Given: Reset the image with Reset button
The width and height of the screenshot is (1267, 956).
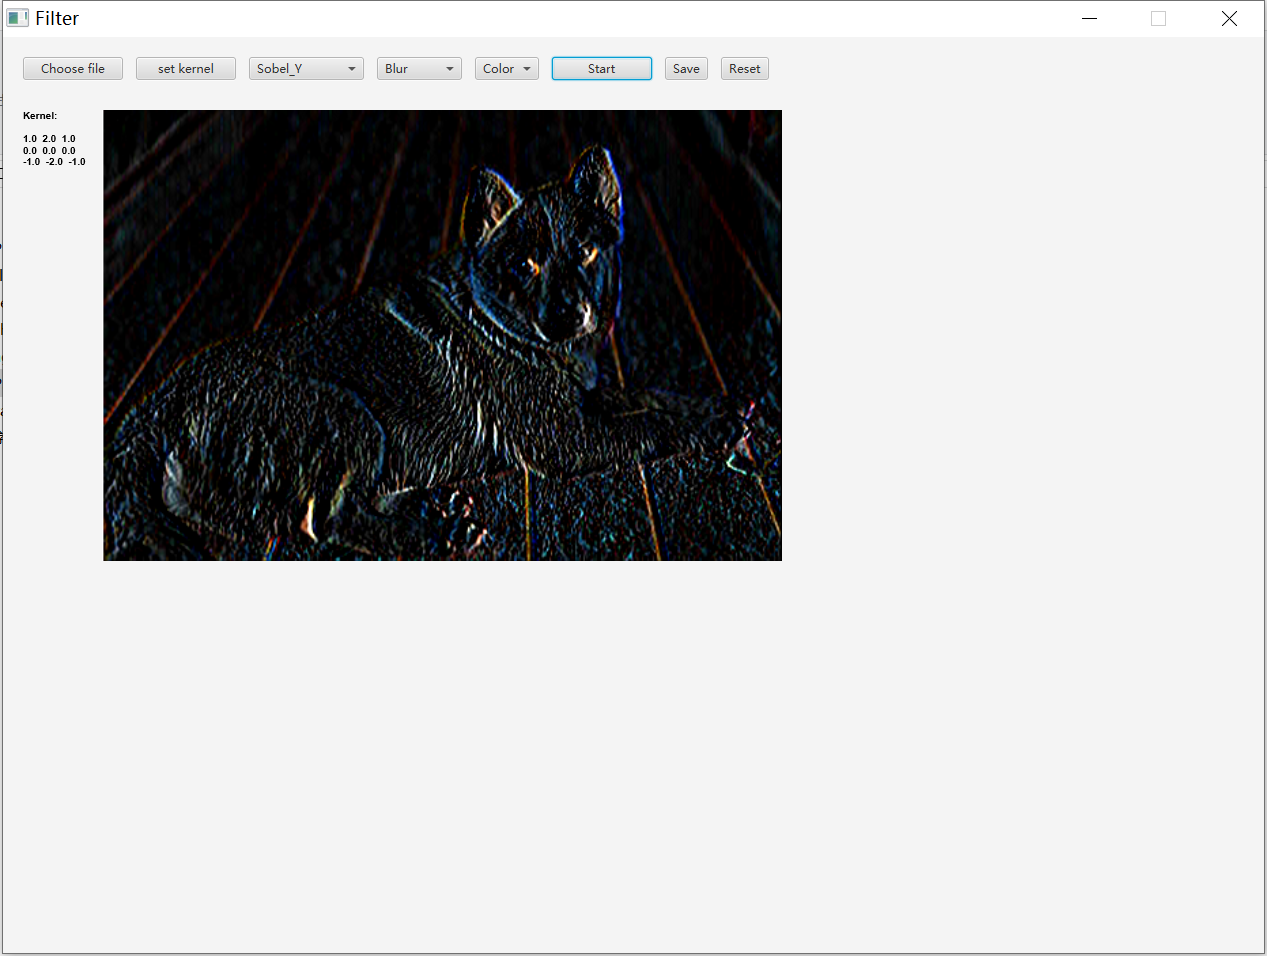Looking at the screenshot, I should click(744, 68).
